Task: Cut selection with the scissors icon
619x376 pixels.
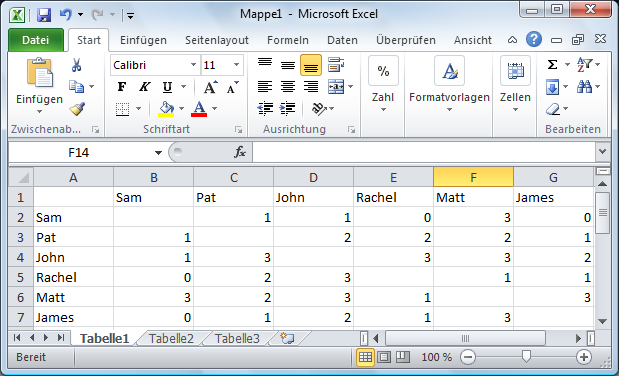Action: click(77, 65)
